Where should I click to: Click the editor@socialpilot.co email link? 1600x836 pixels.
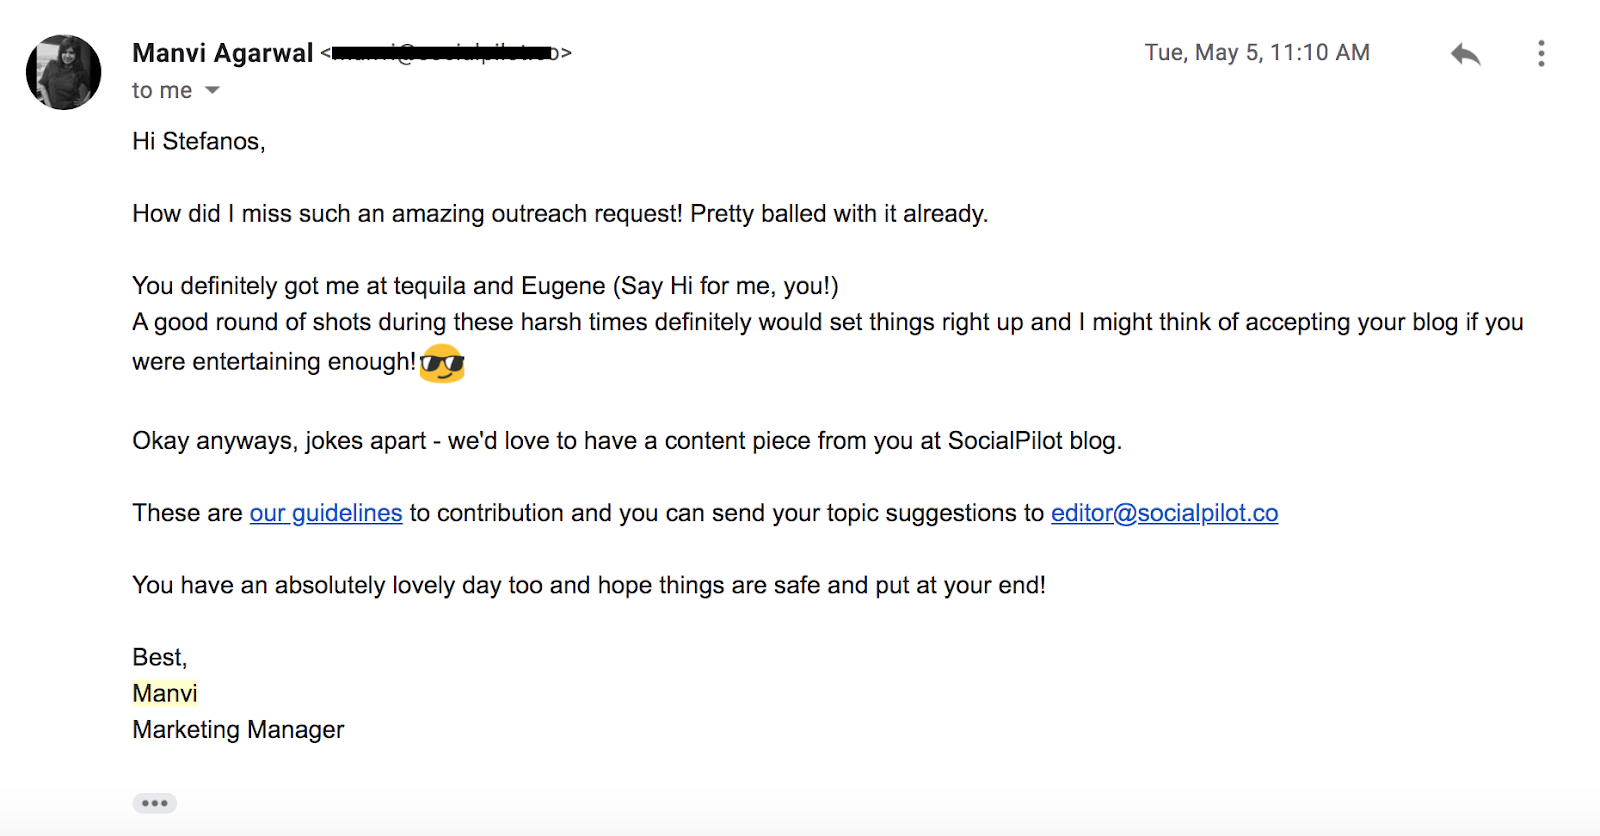pyautogui.click(x=1164, y=513)
